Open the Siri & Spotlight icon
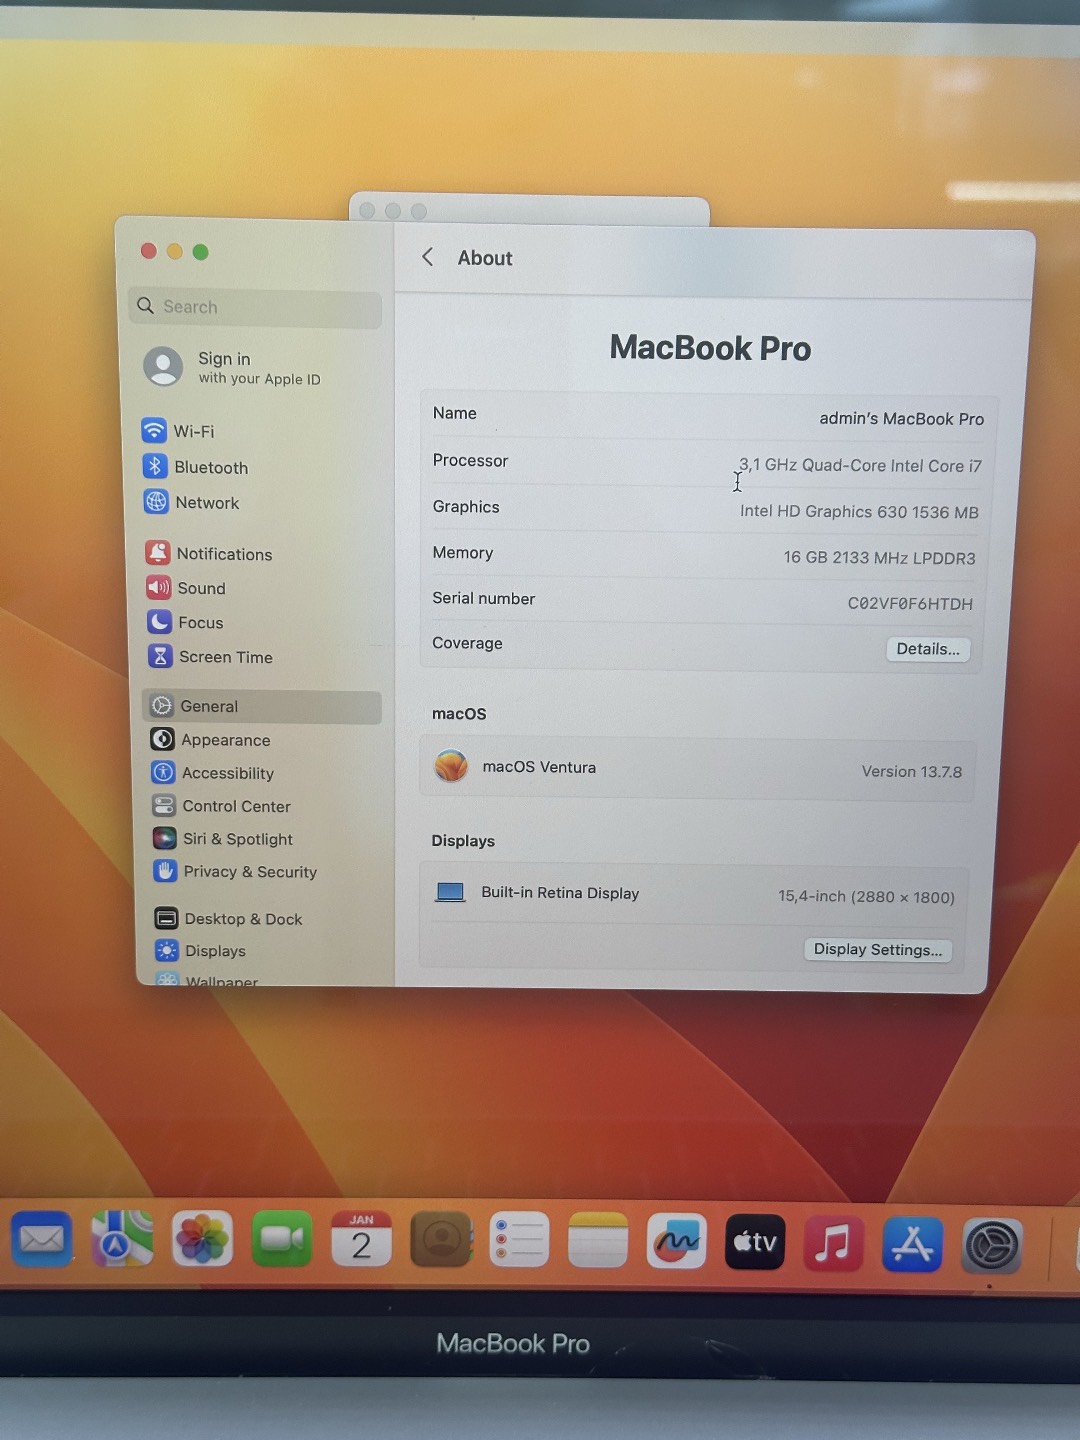The image size is (1080, 1440). [165, 838]
